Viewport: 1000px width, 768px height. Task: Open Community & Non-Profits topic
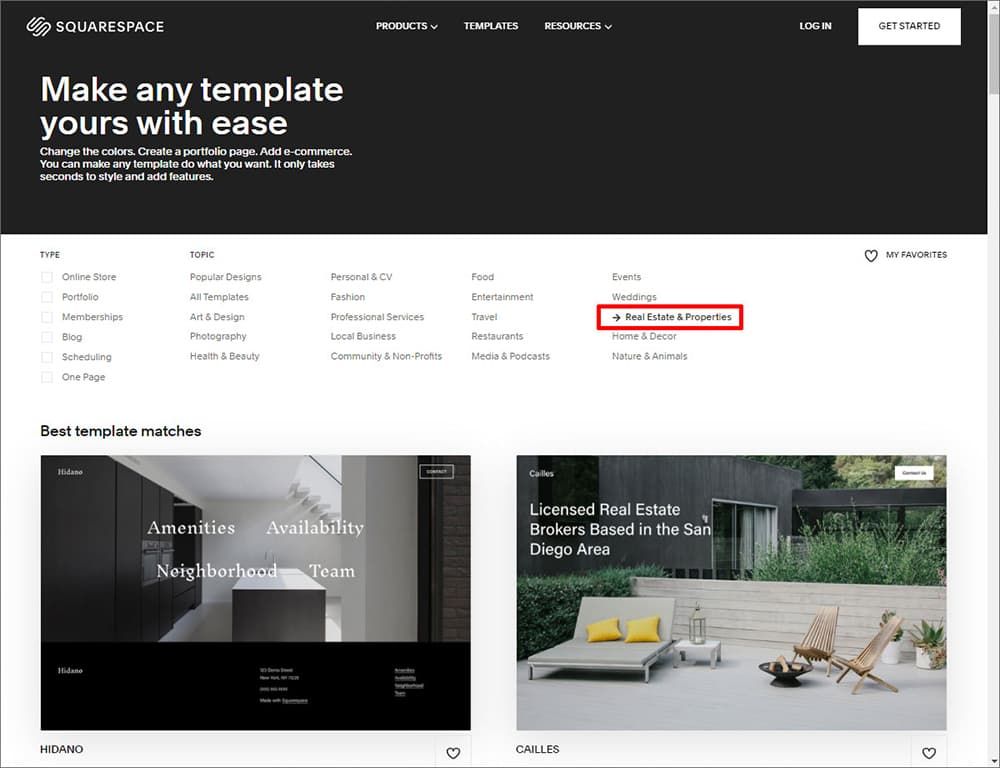[x=386, y=356]
